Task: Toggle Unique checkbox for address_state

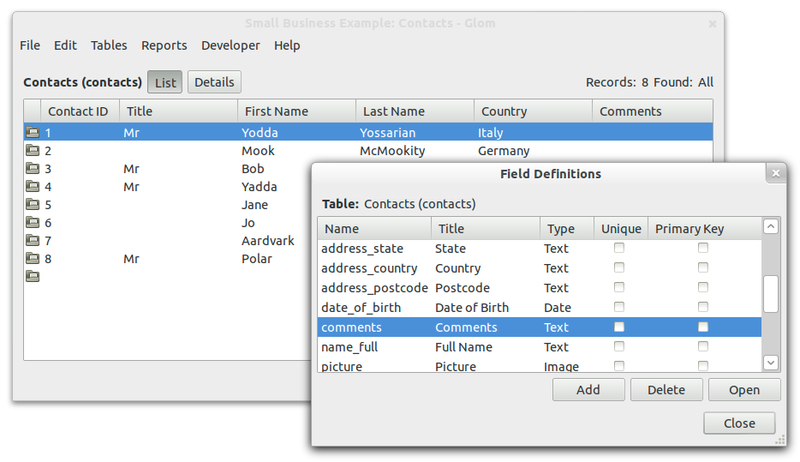Action: pyautogui.click(x=619, y=248)
